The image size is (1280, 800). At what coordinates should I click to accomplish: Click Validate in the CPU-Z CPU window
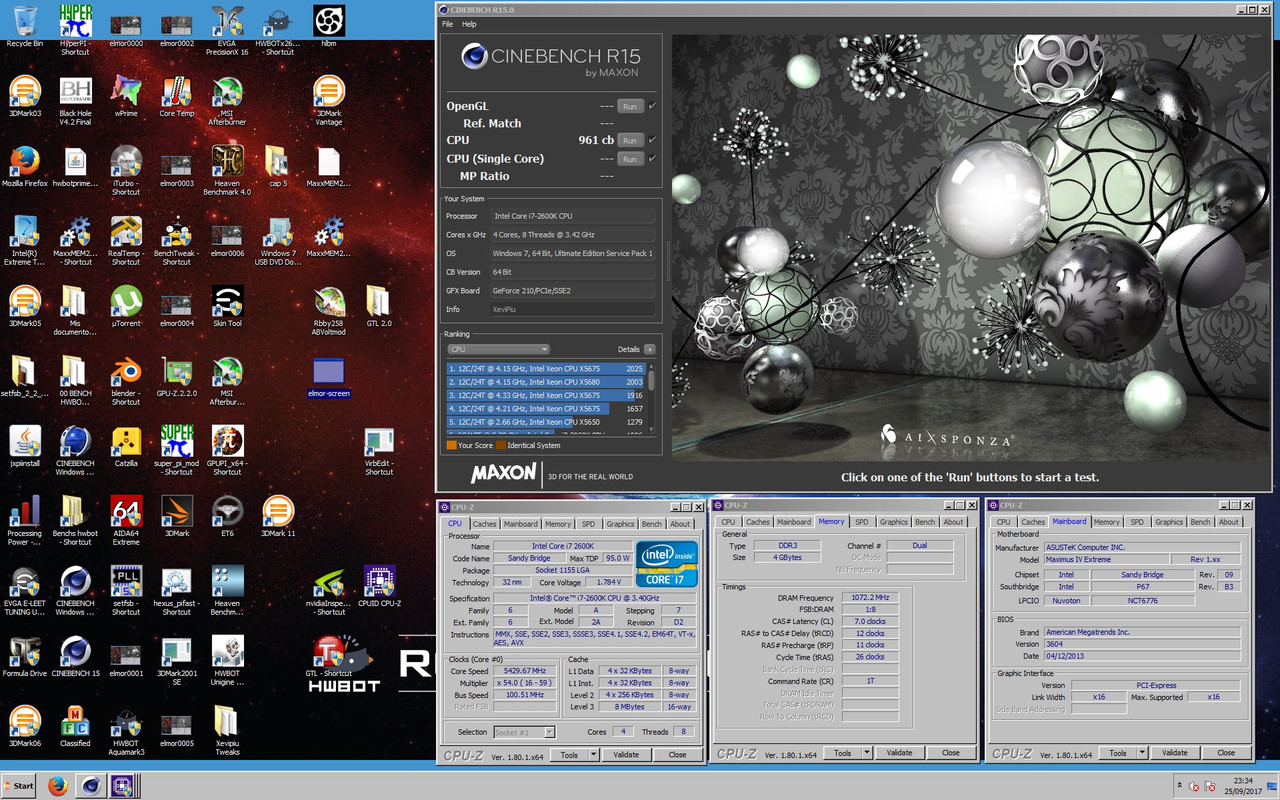pyautogui.click(x=626, y=755)
